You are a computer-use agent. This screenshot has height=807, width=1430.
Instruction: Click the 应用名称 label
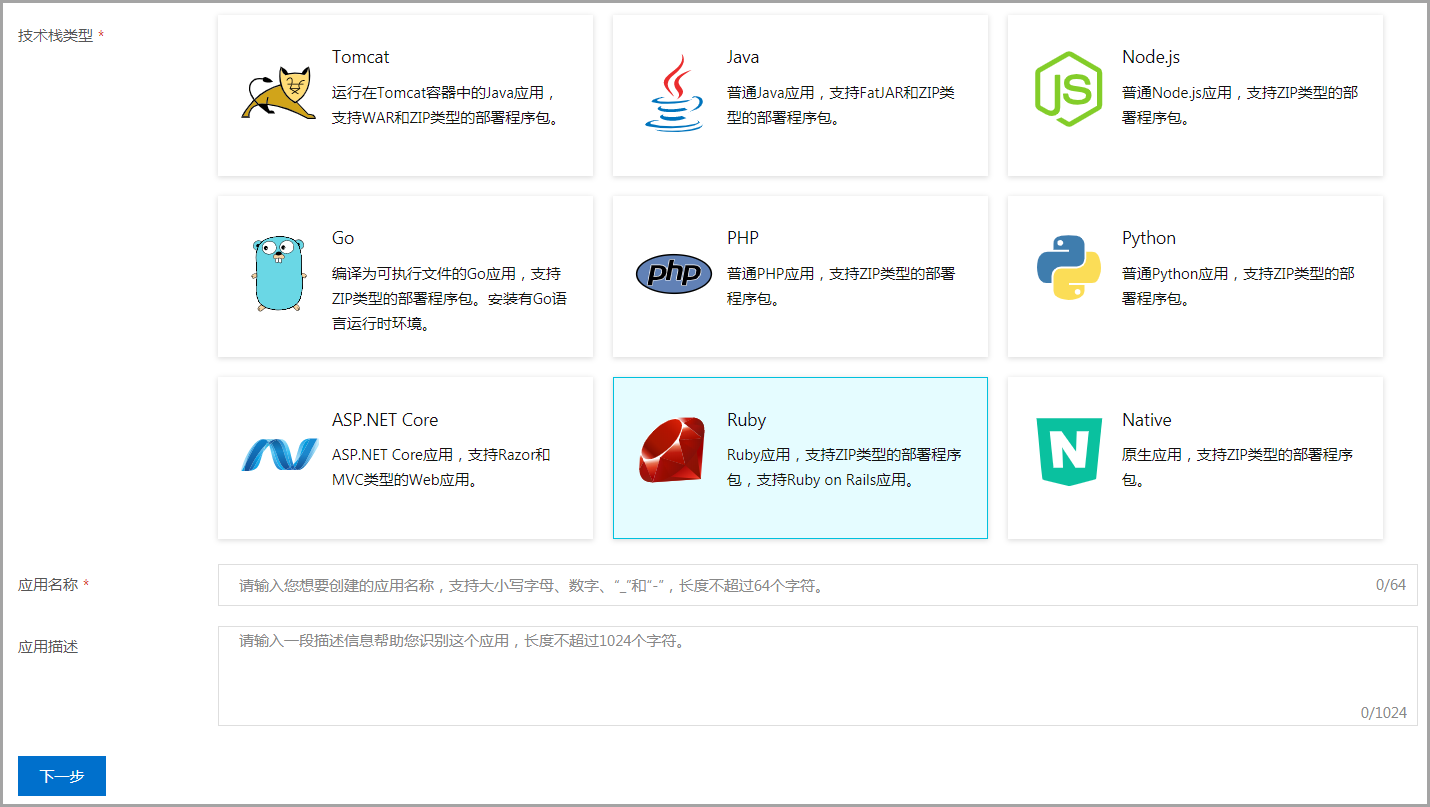tap(48, 584)
